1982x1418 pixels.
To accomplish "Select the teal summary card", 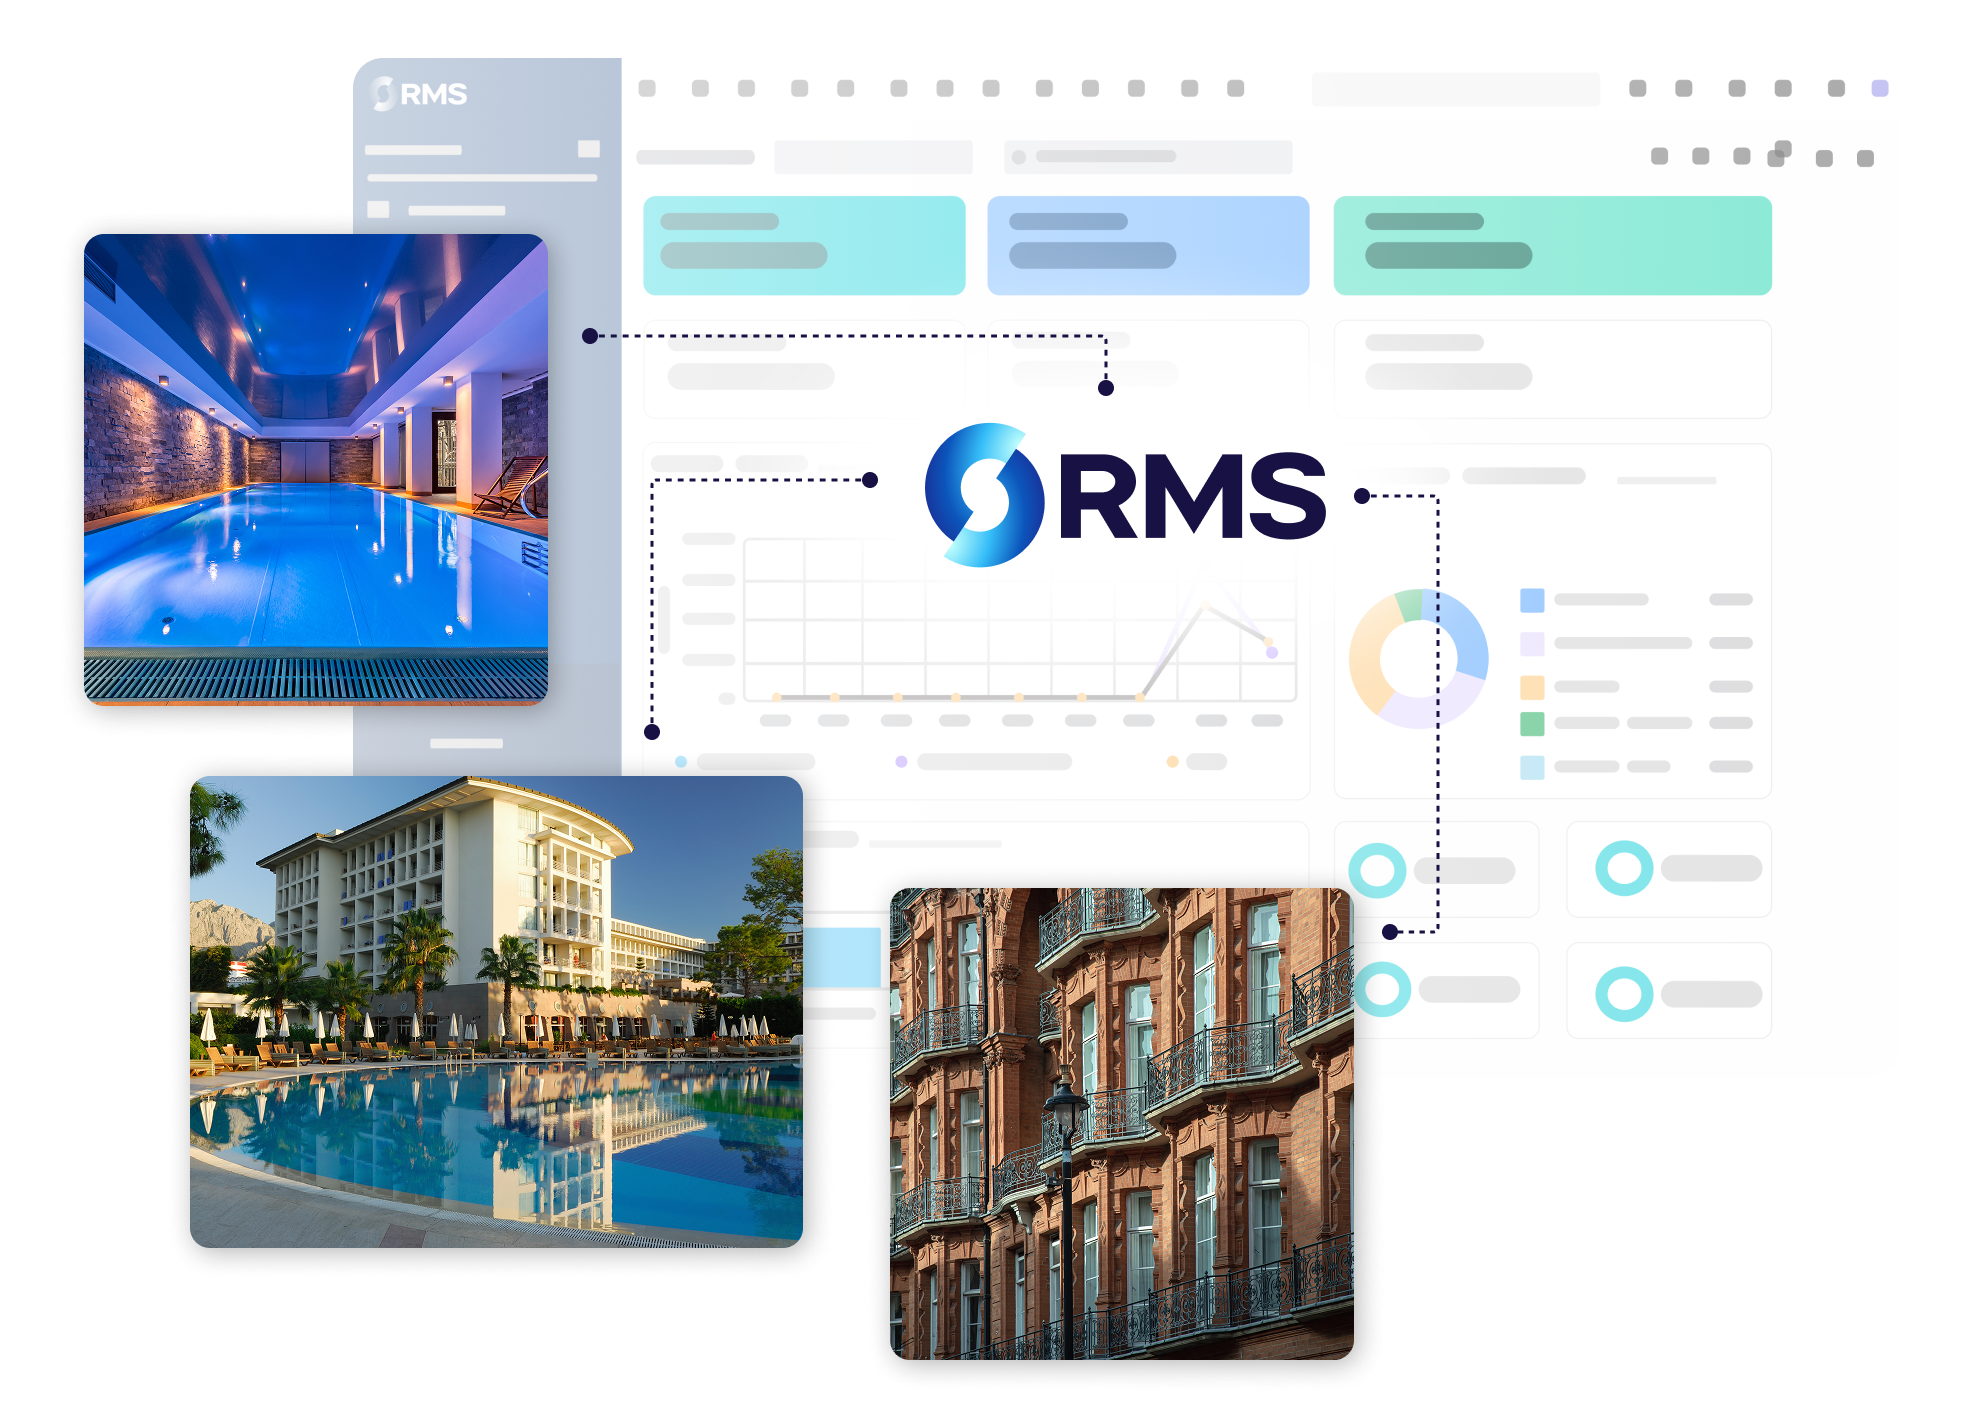I will tap(804, 245).
